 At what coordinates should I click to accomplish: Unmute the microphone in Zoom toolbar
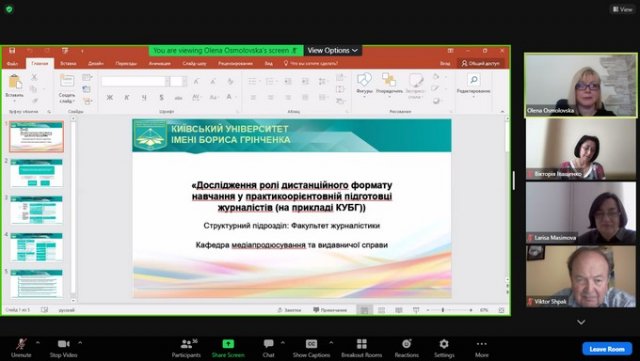point(21,348)
